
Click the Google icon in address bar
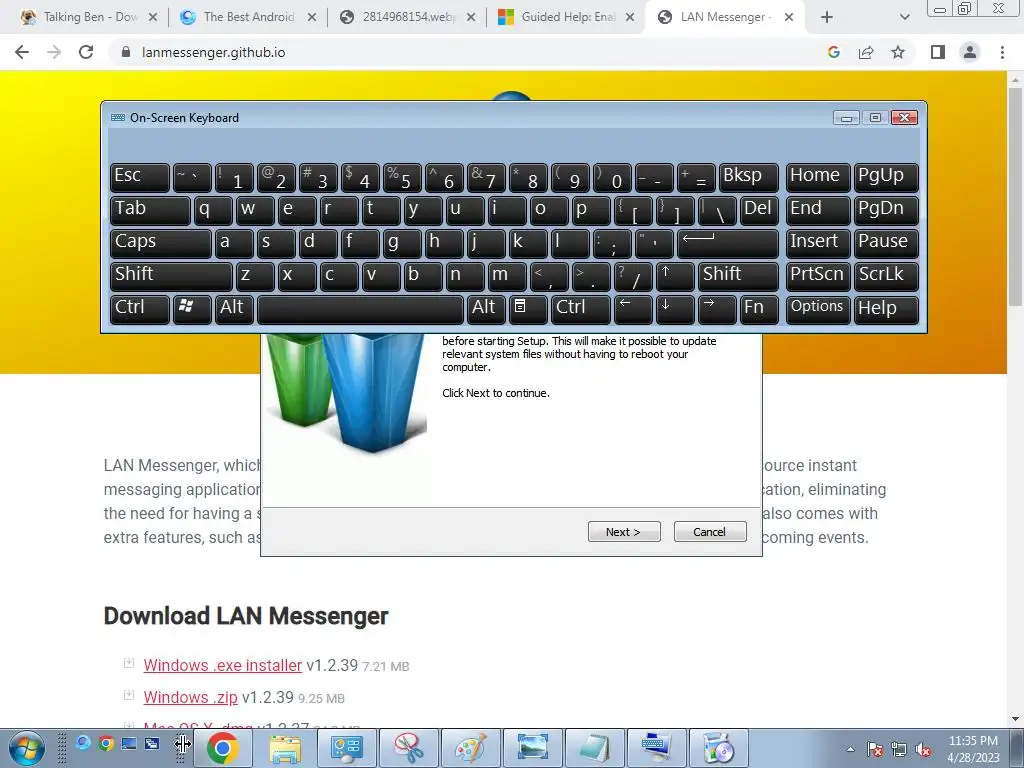coord(834,52)
